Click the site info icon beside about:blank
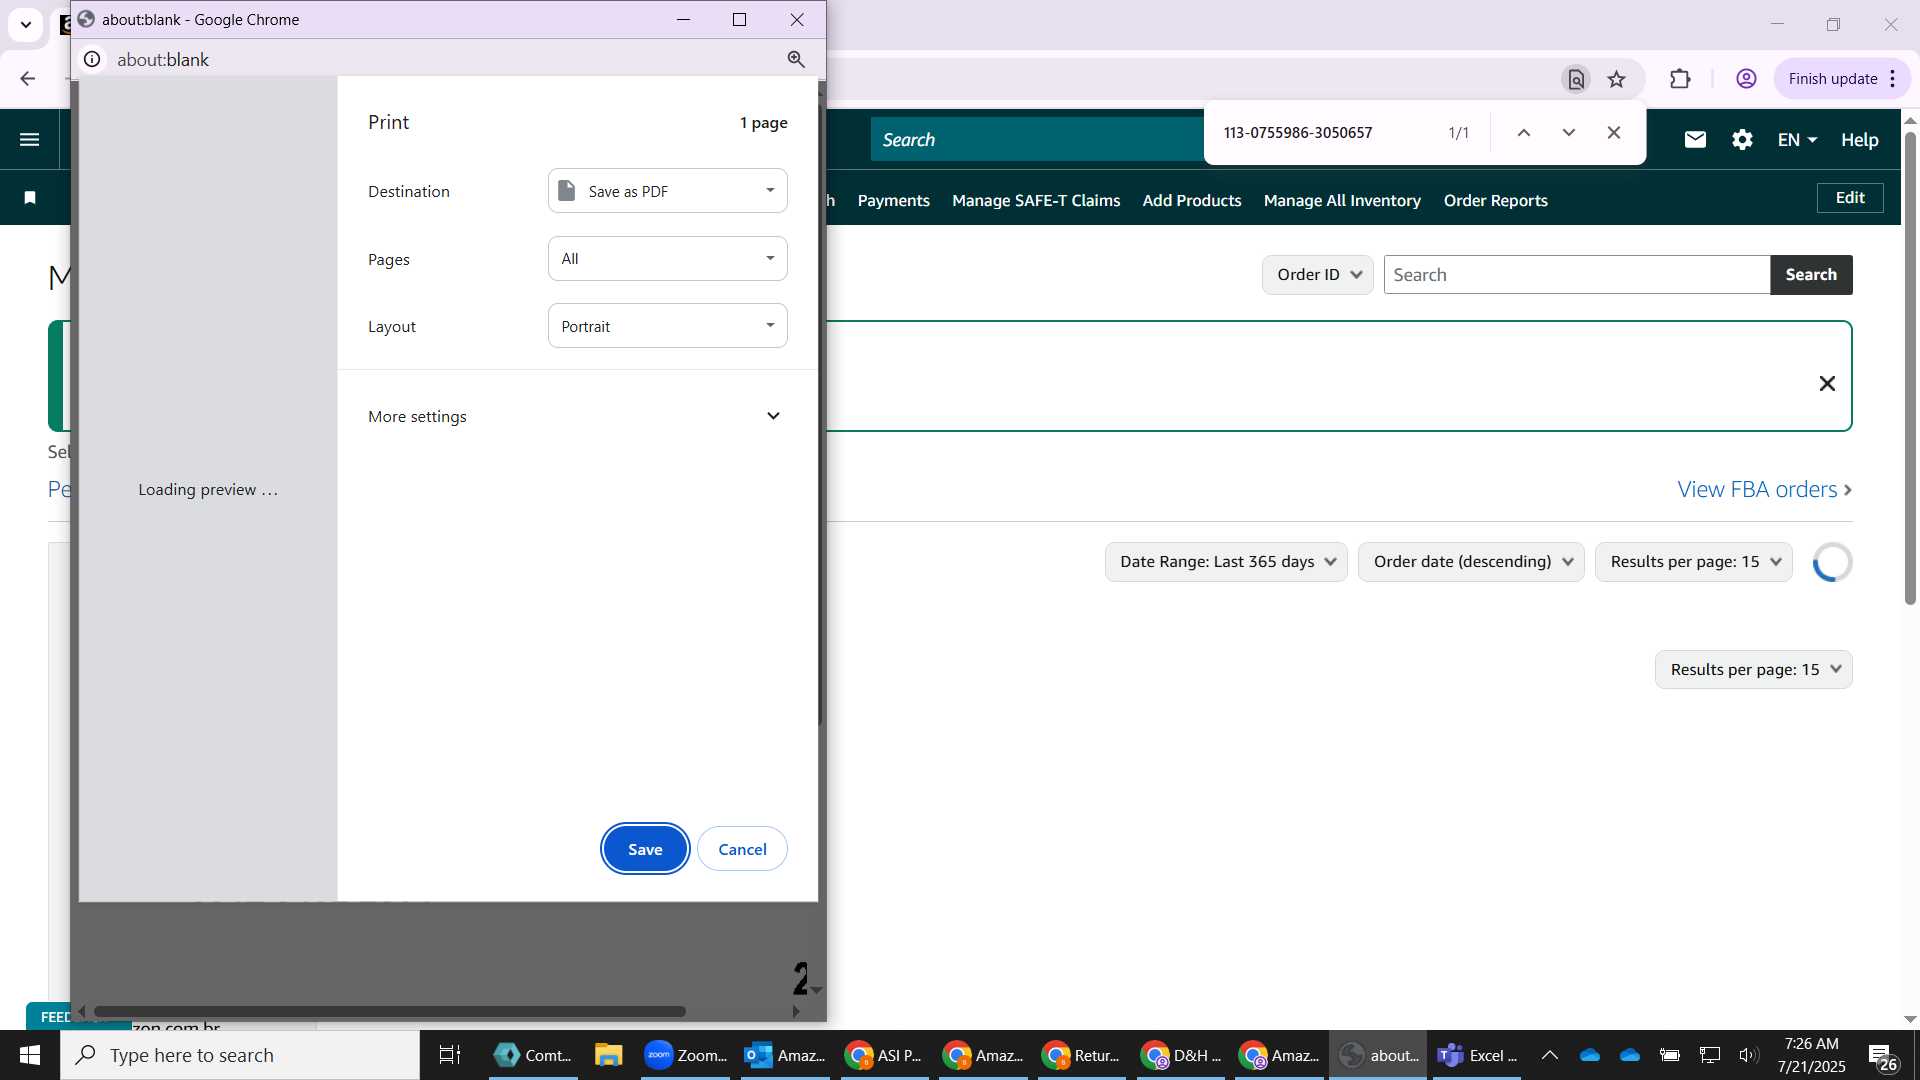The width and height of the screenshot is (1920, 1080). 92,60
